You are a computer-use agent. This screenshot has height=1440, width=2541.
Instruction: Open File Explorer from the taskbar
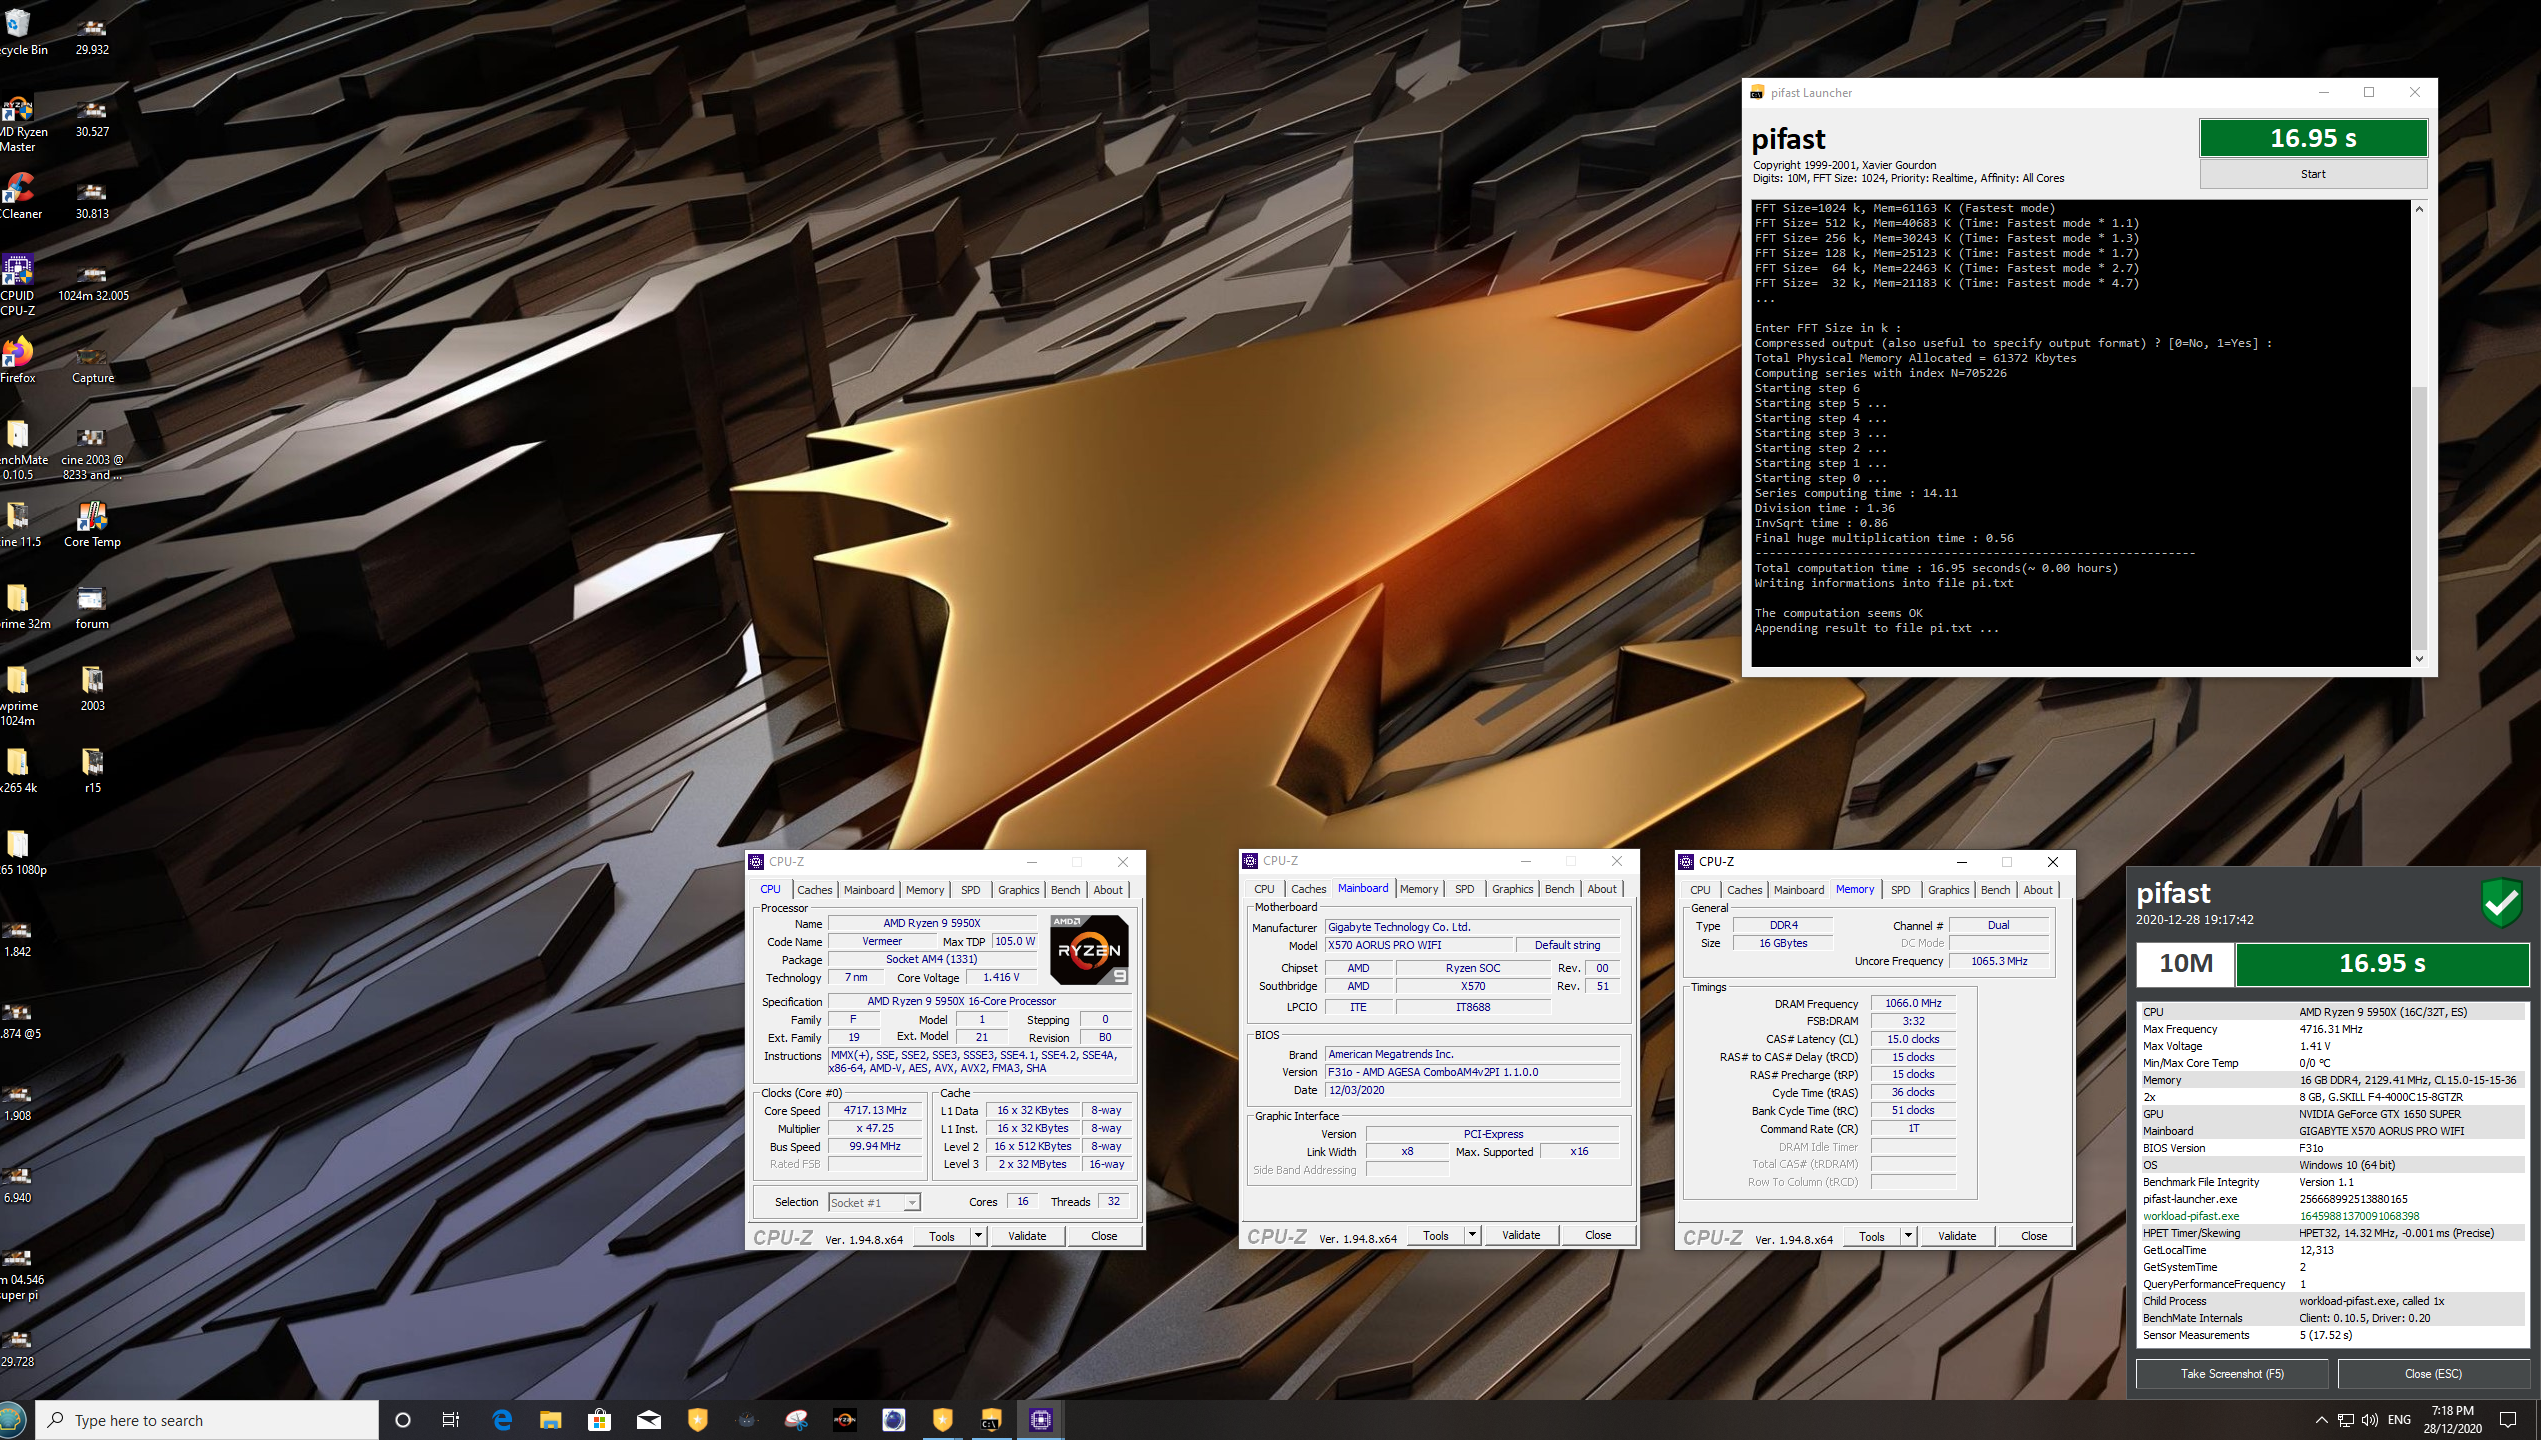click(550, 1420)
